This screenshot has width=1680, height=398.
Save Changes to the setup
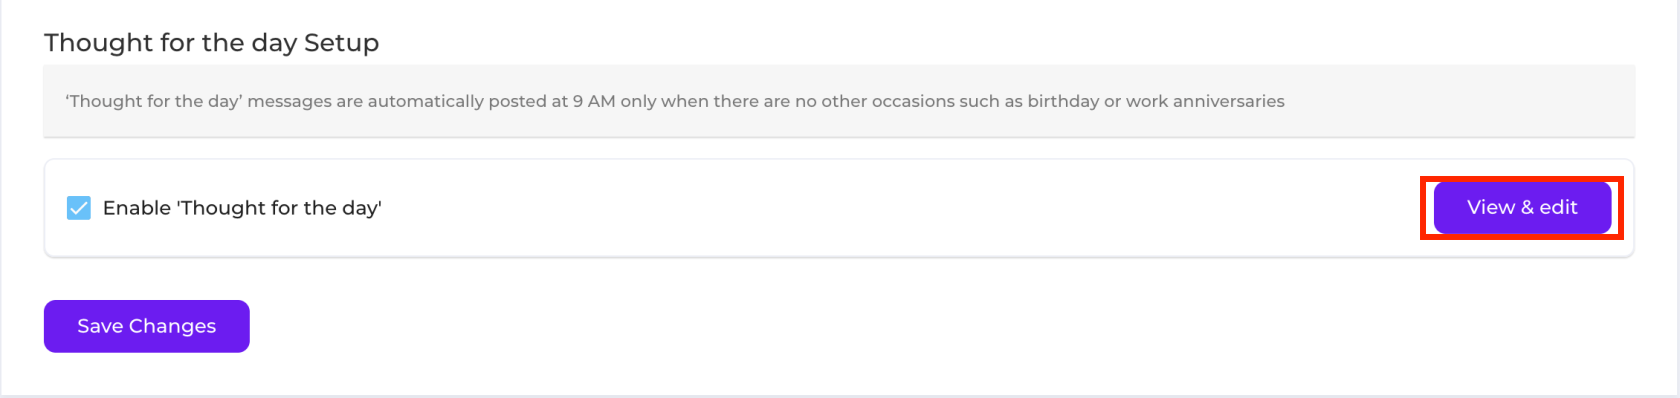tap(147, 326)
